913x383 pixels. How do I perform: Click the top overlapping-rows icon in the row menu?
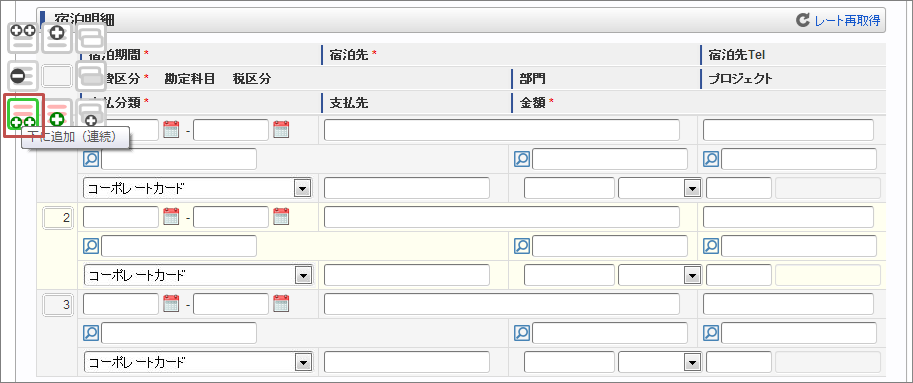[x=91, y=38]
